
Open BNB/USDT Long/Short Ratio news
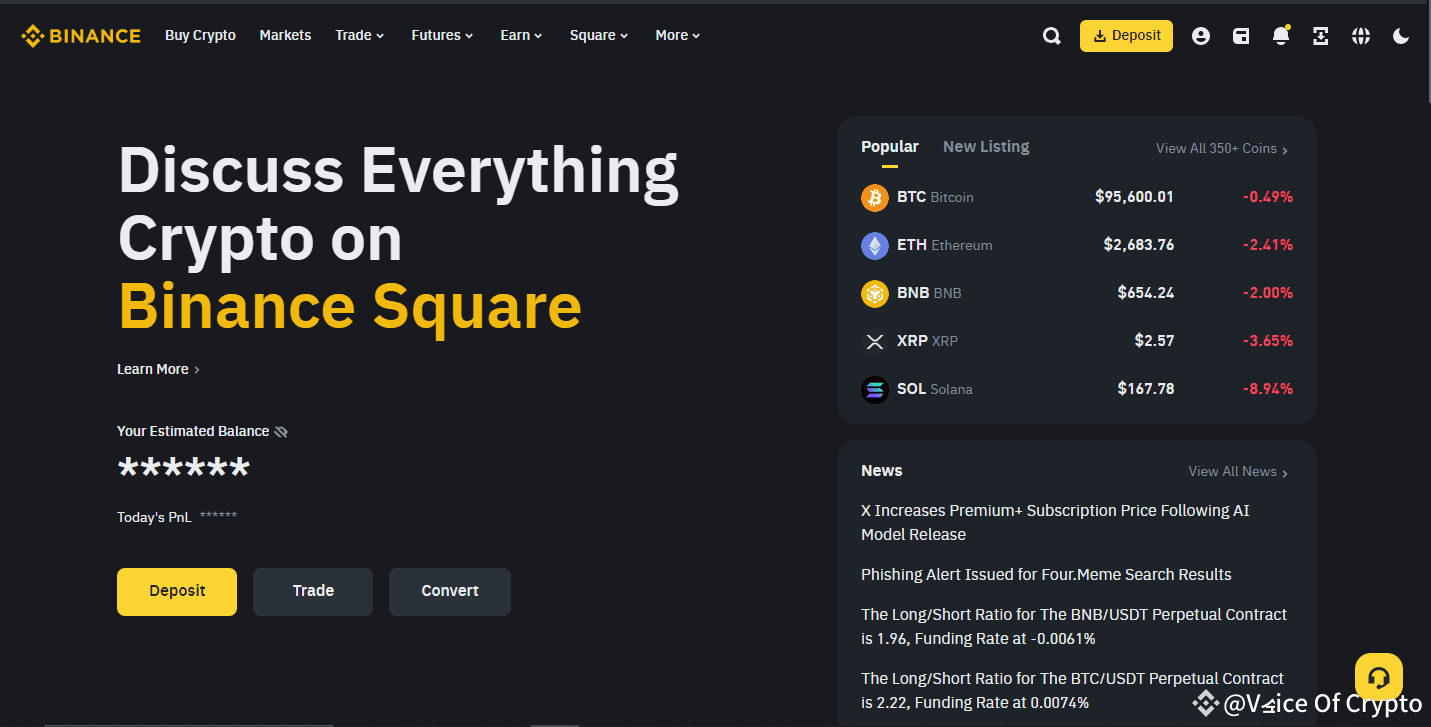click(1074, 626)
